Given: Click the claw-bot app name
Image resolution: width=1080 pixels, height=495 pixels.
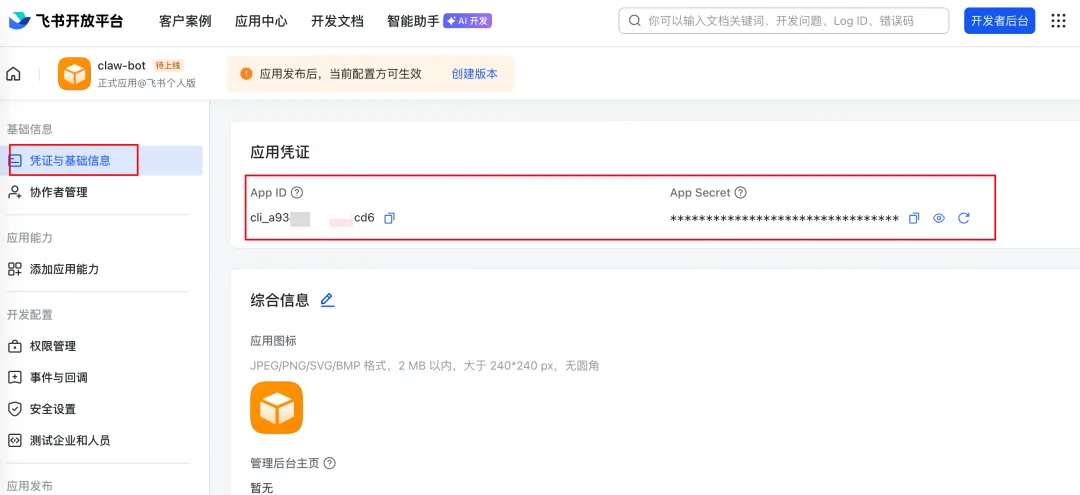Looking at the screenshot, I should (x=122, y=65).
